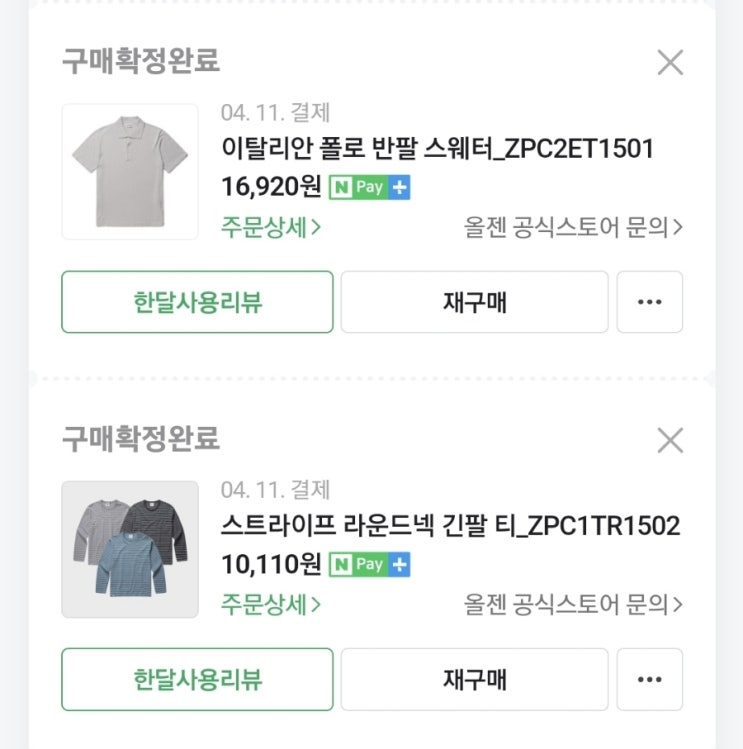Dismiss the stripe round-neck tee order card
Image resolution: width=743 pixels, height=749 pixels.
[x=670, y=440]
